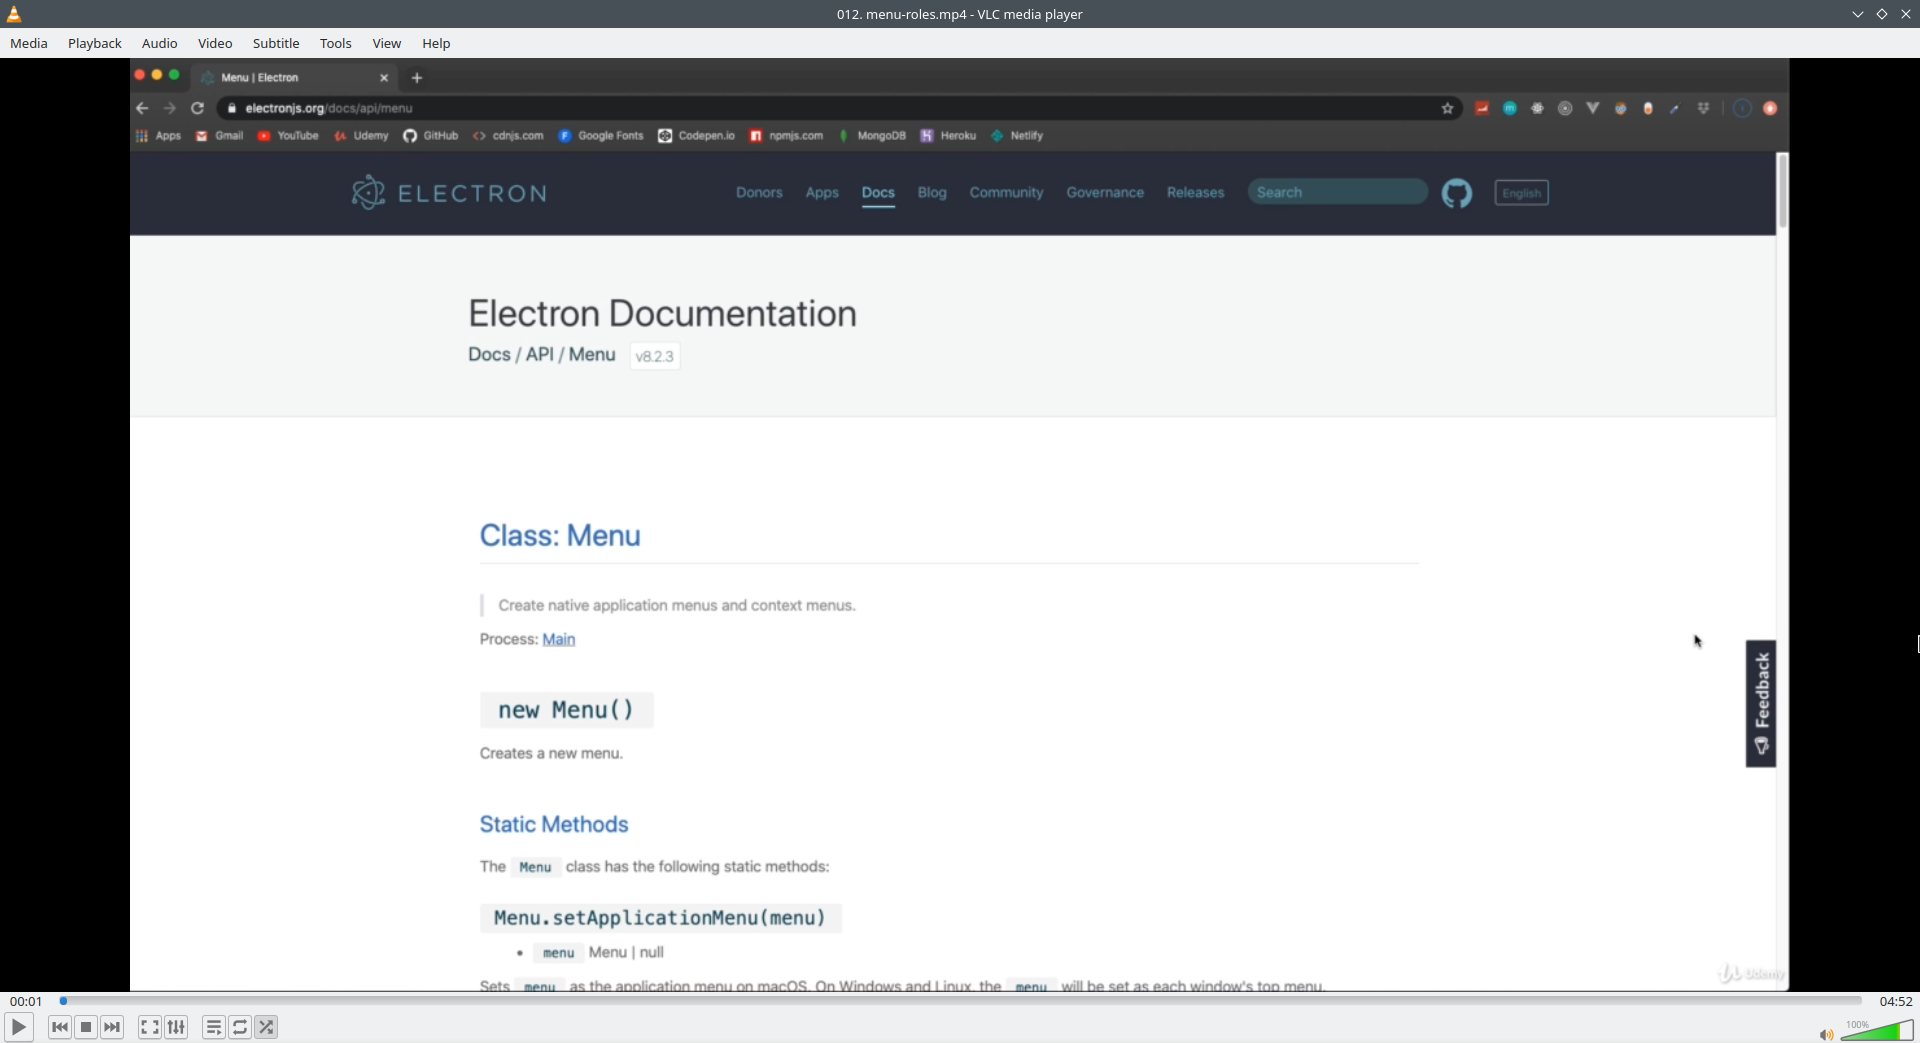Follow the Main process link

(x=558, y=639)
